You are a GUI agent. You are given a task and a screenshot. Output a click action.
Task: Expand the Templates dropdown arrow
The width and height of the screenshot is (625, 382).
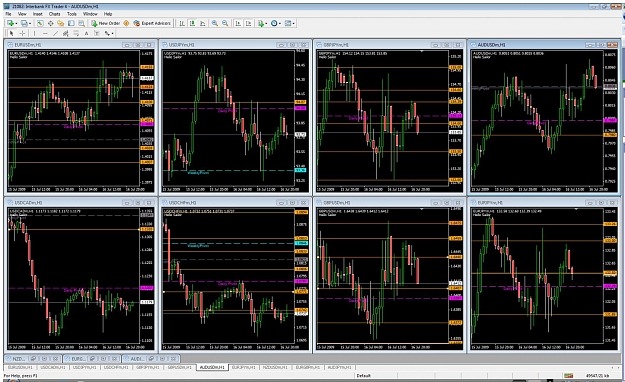294,24
